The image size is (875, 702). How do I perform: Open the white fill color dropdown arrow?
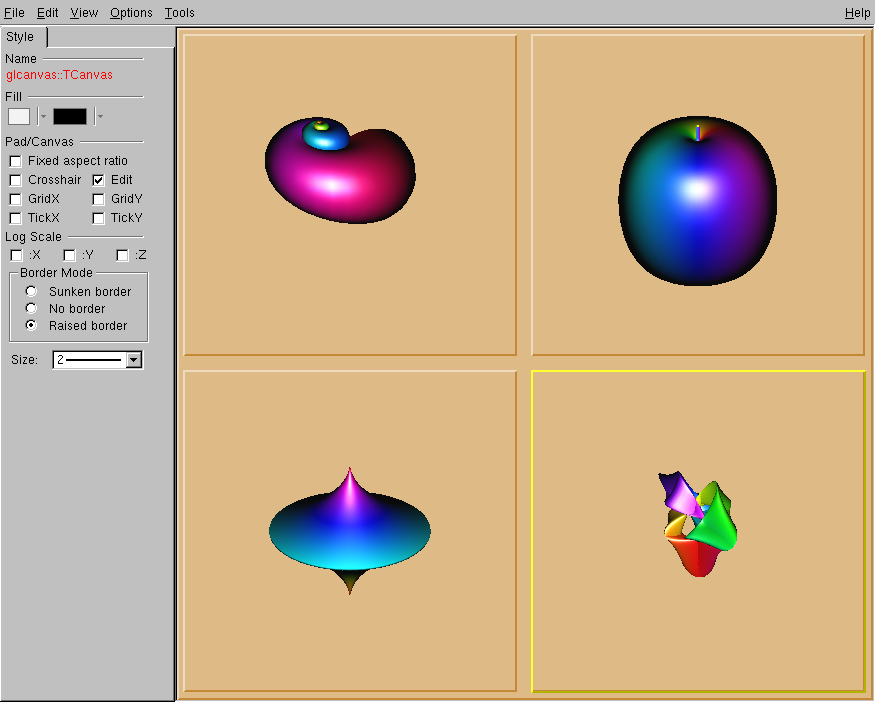point(43,117)
